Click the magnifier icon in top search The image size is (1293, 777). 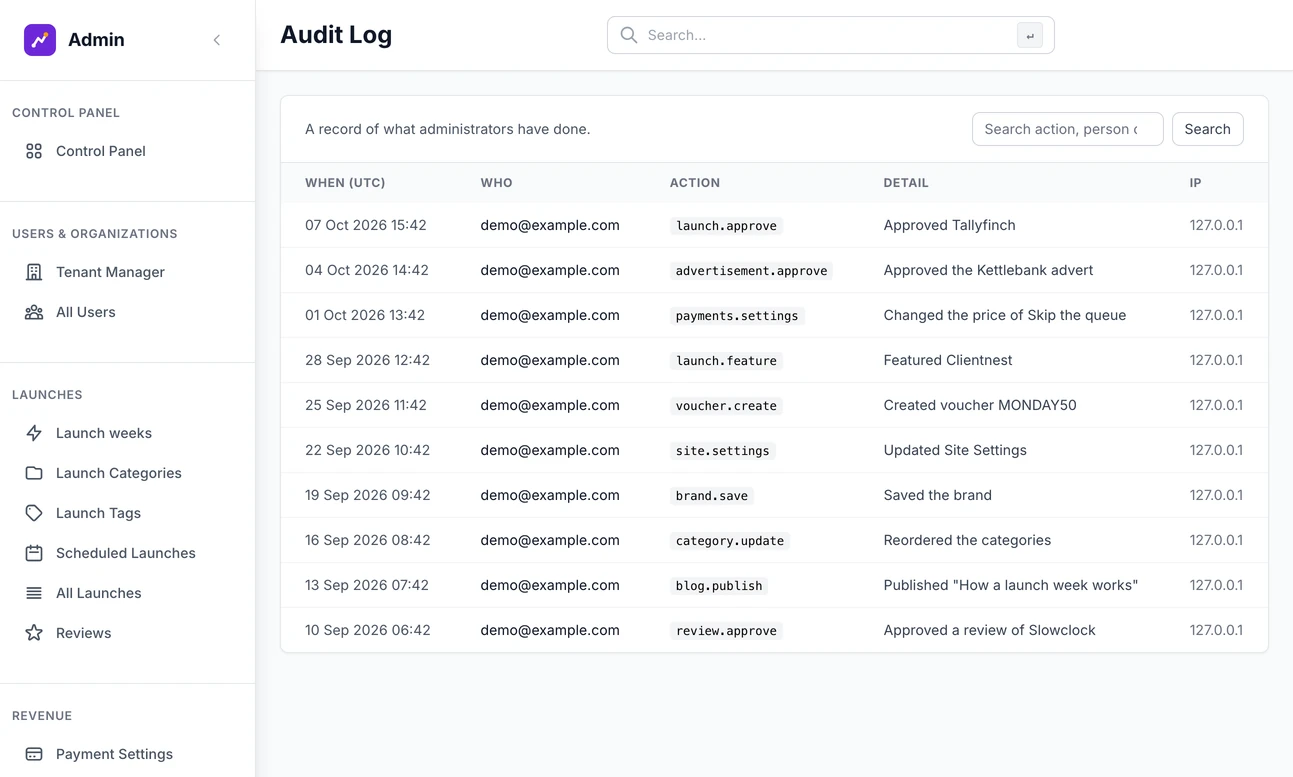point(629,35)
